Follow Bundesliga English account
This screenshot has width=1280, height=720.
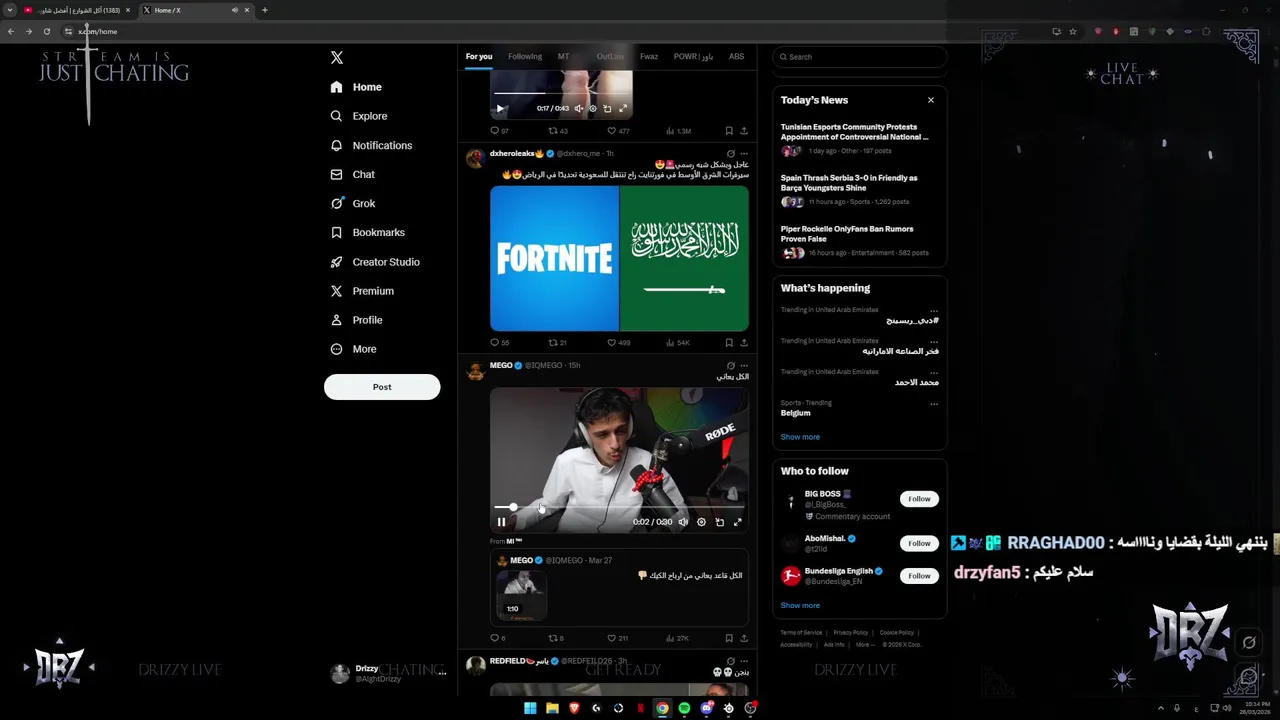pyautogui.click(x=919, y=576)
